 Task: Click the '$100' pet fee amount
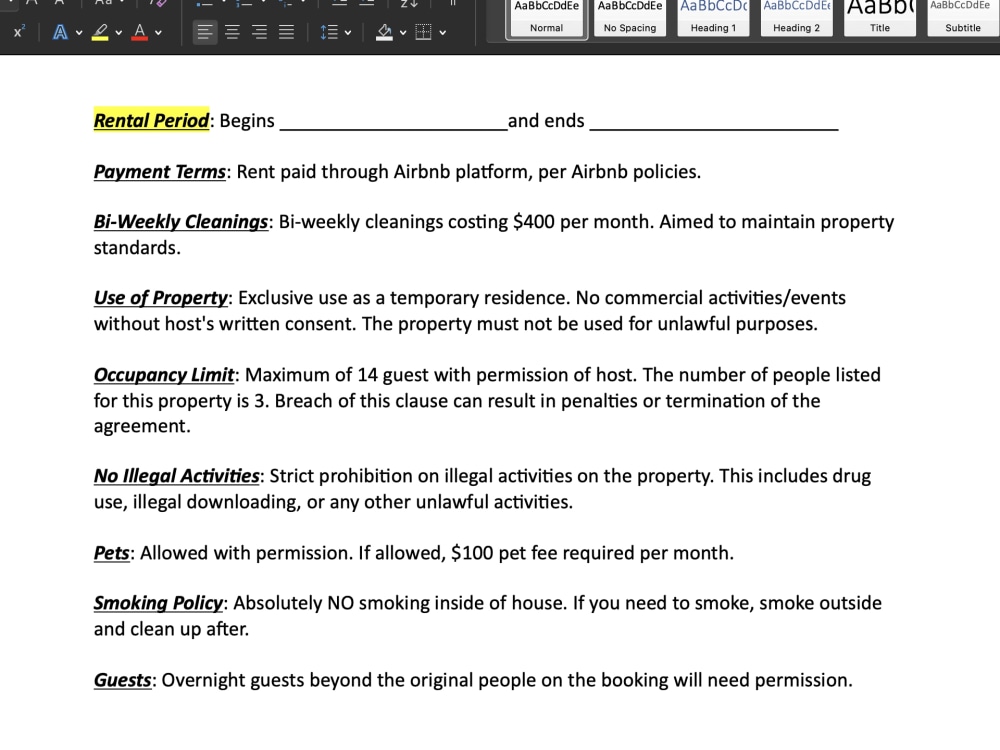click(x=472, y=553)
